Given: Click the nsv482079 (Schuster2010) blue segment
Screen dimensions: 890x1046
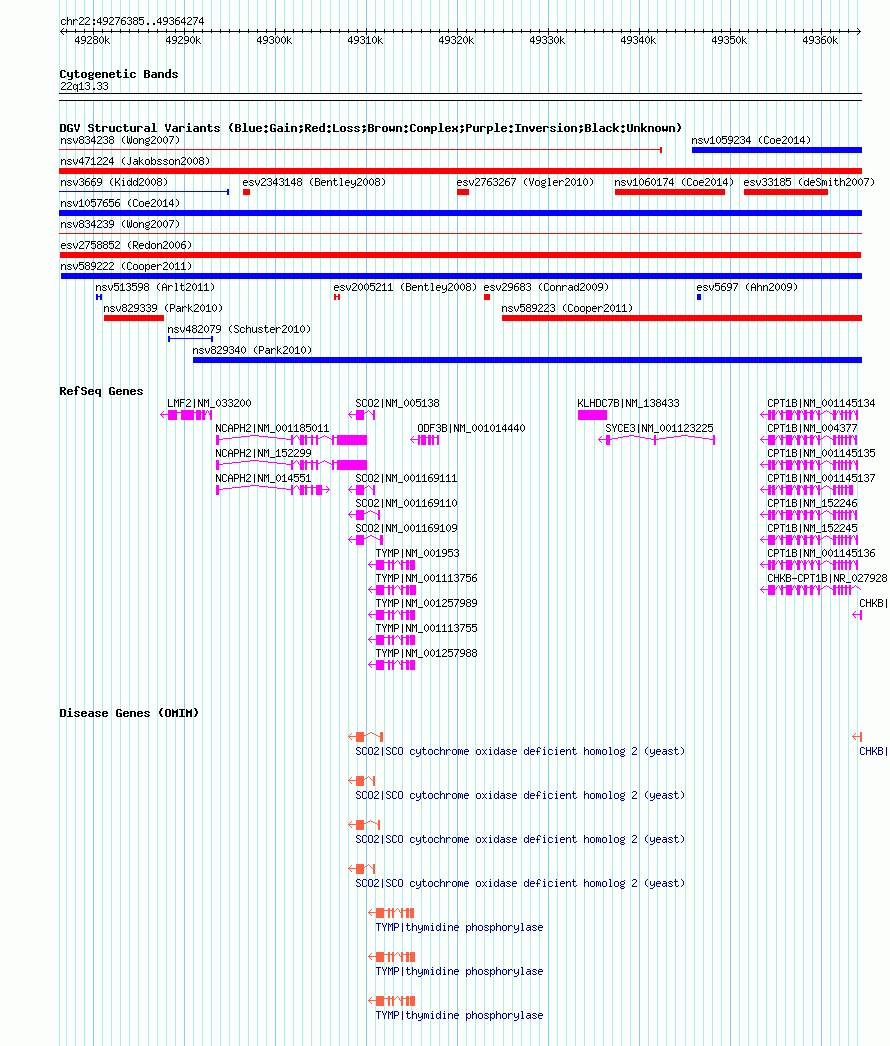Looking at the screenshot, I should [190, 339].
